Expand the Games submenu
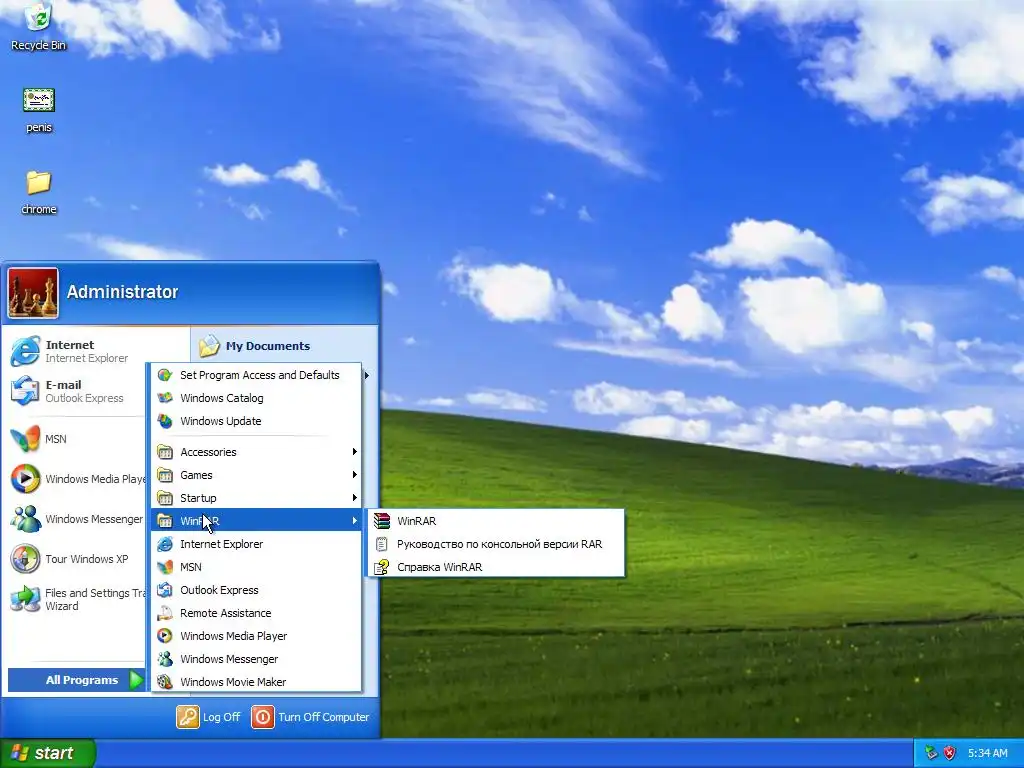 coord(256,475)
